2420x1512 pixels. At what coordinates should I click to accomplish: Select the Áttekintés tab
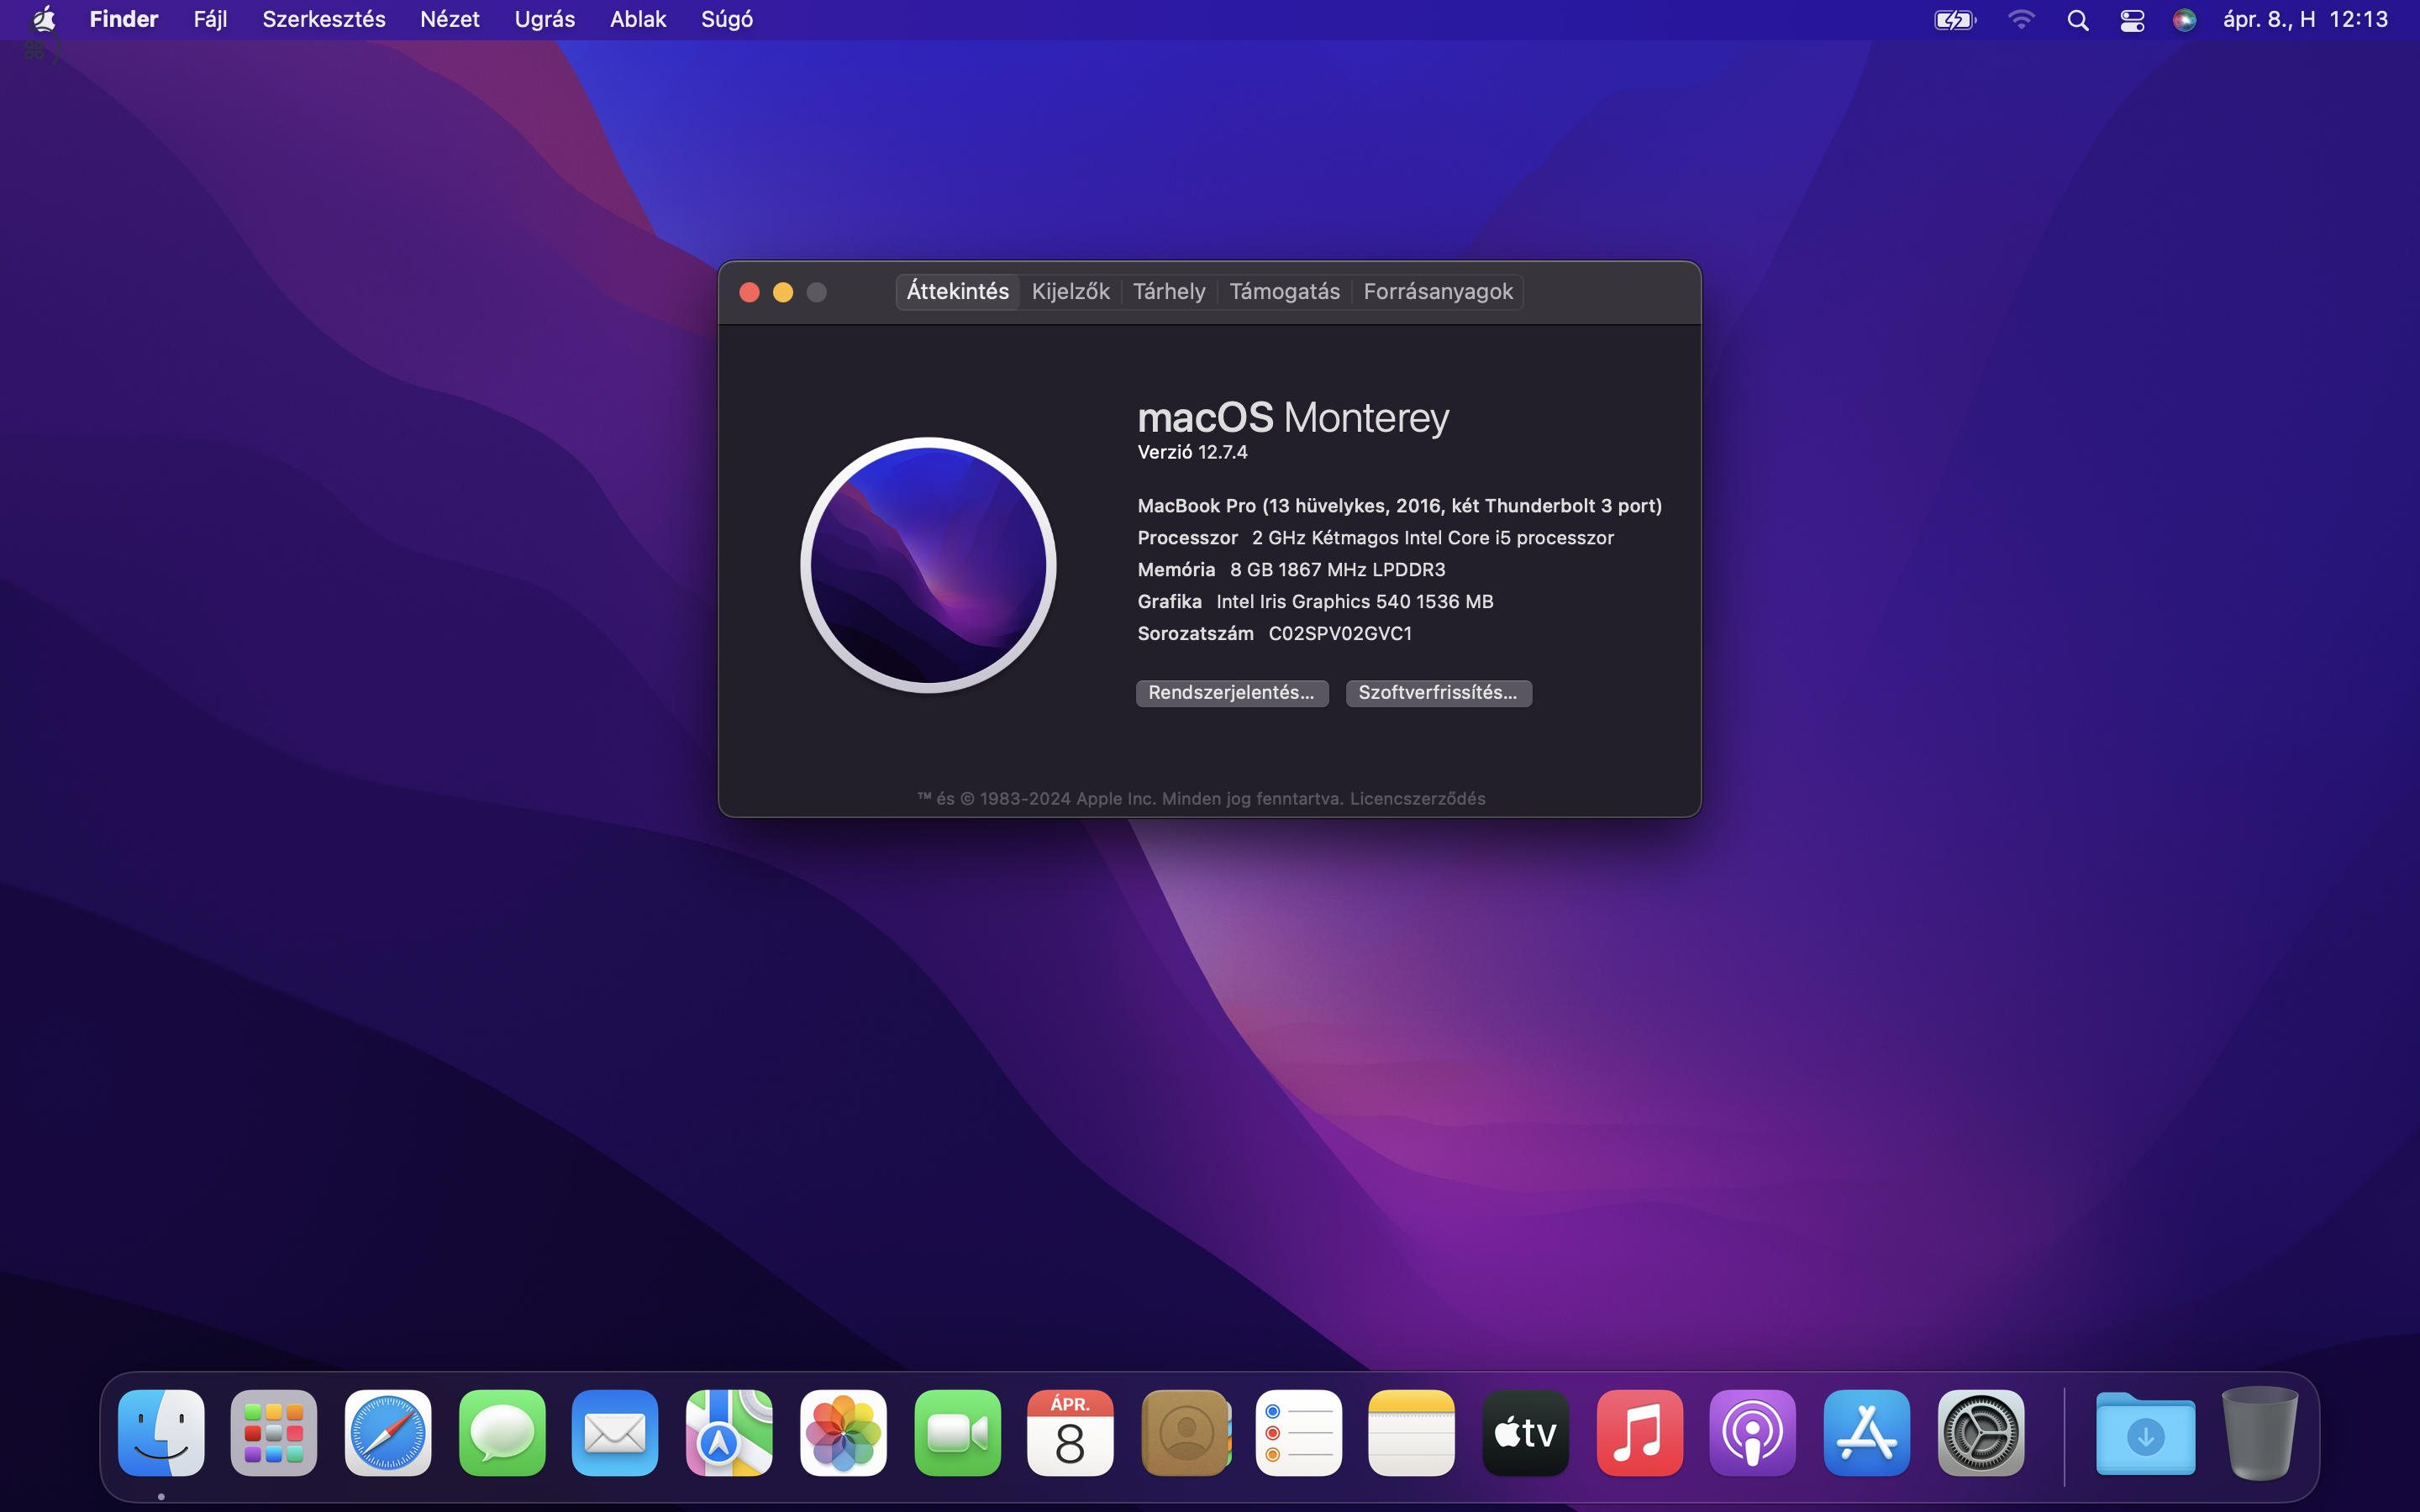tap(957, 291)
